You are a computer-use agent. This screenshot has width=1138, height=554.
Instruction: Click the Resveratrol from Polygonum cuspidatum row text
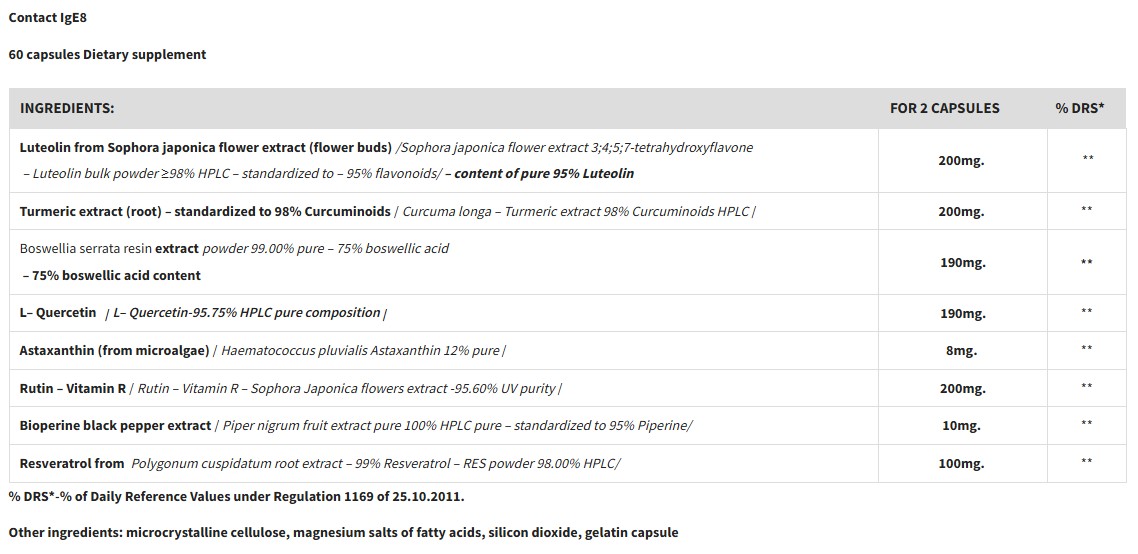[320, 463]
